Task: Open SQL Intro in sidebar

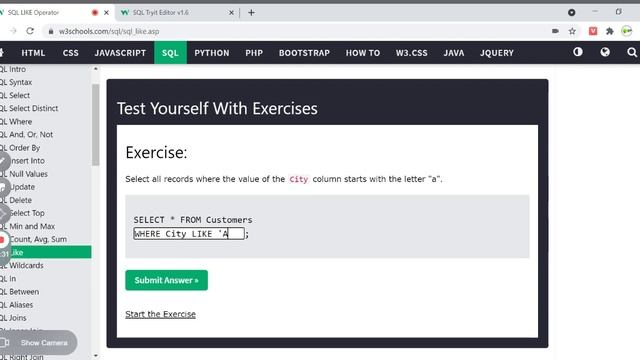Action: tap(13, 69)
